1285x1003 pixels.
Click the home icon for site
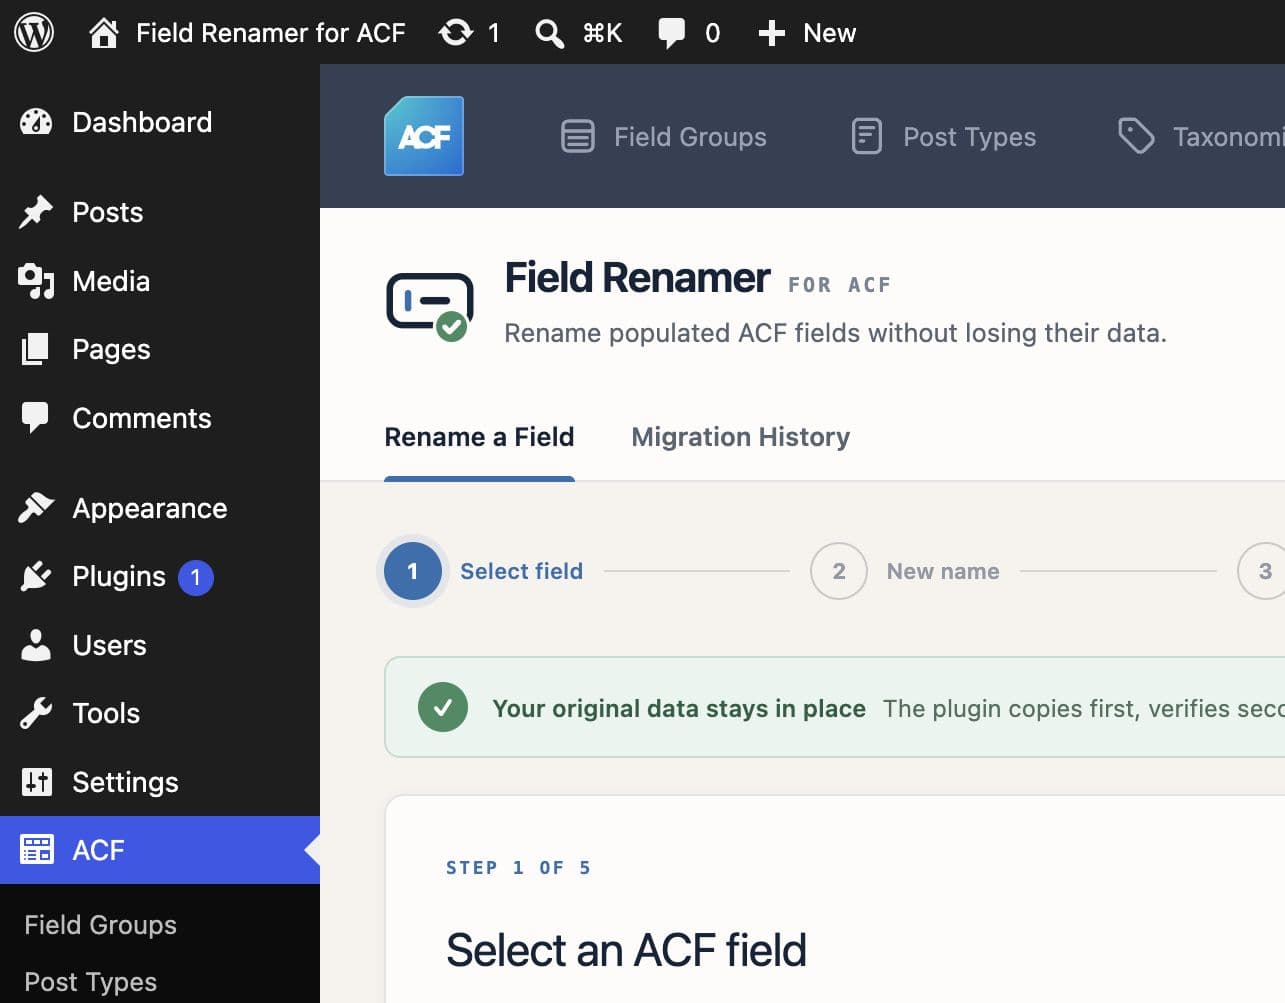click(103, 33)
